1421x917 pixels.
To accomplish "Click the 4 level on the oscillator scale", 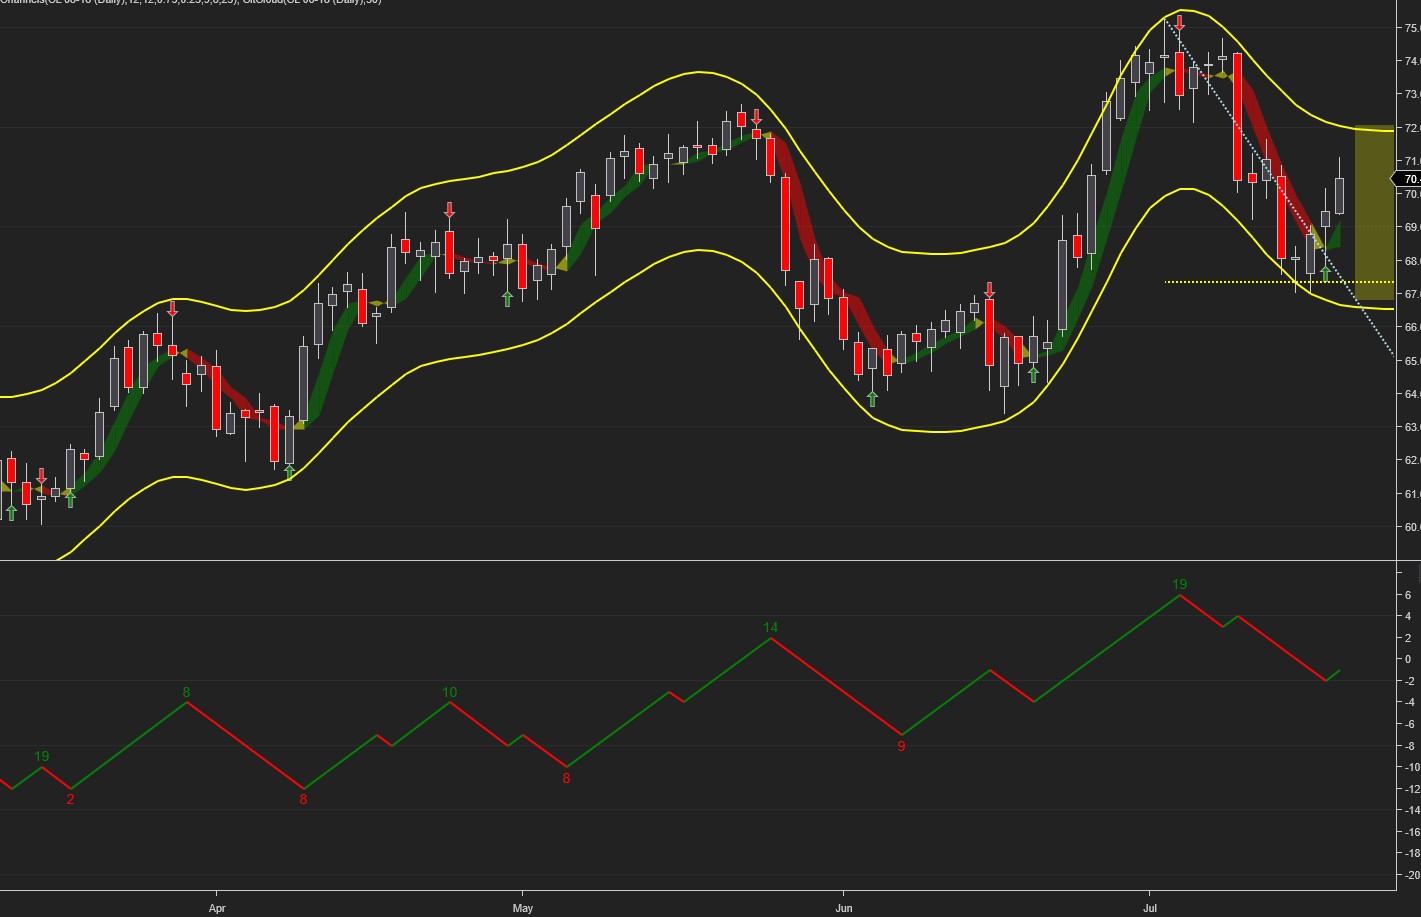I will coord(1408,617).
